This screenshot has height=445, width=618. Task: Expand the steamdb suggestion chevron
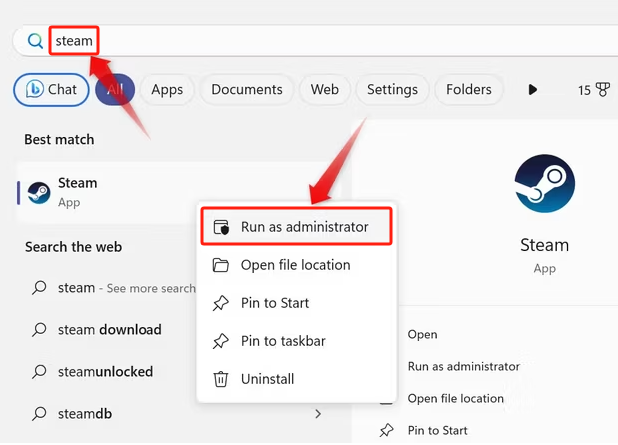[318, 414]
